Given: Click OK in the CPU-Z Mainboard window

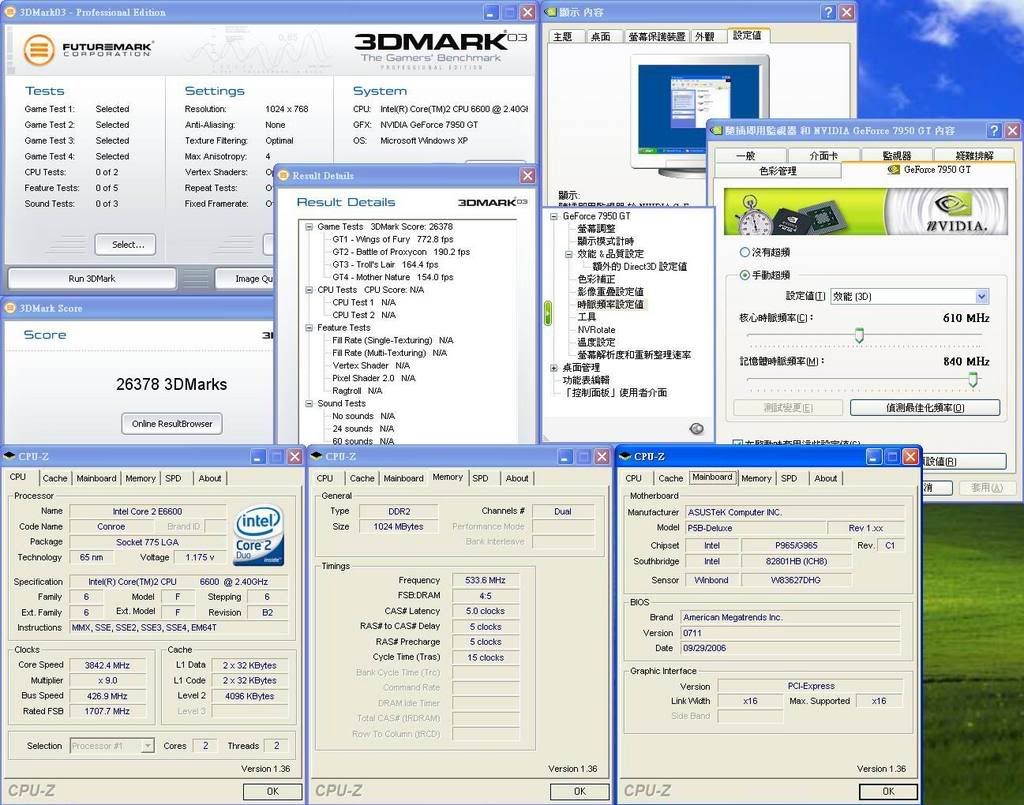Looking at the screenshot, I should 888,791.
